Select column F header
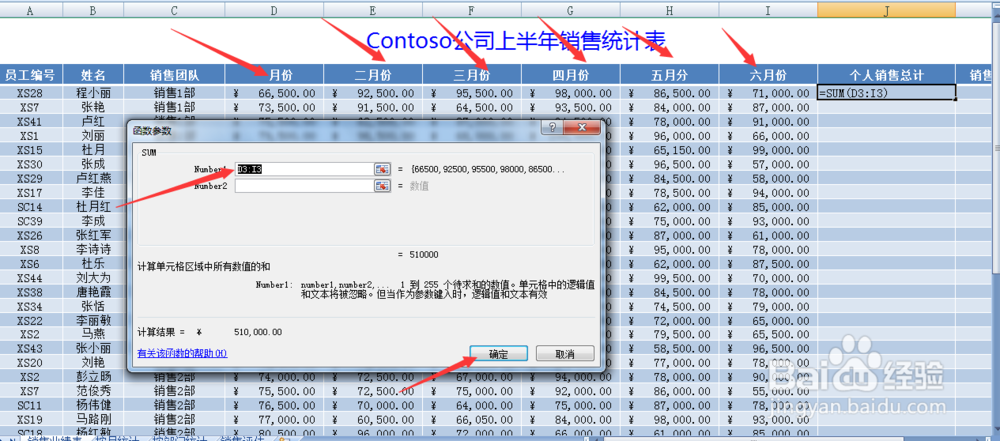Viewport: 1000px width, 441px height. coord(471,10)
